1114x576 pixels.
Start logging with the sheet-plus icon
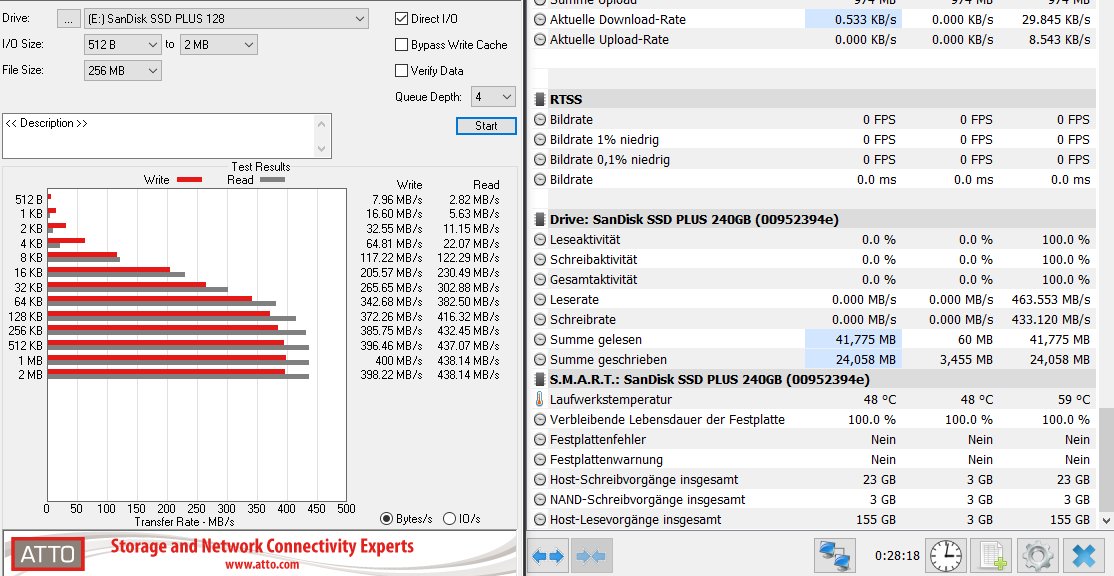click(991, 555)
